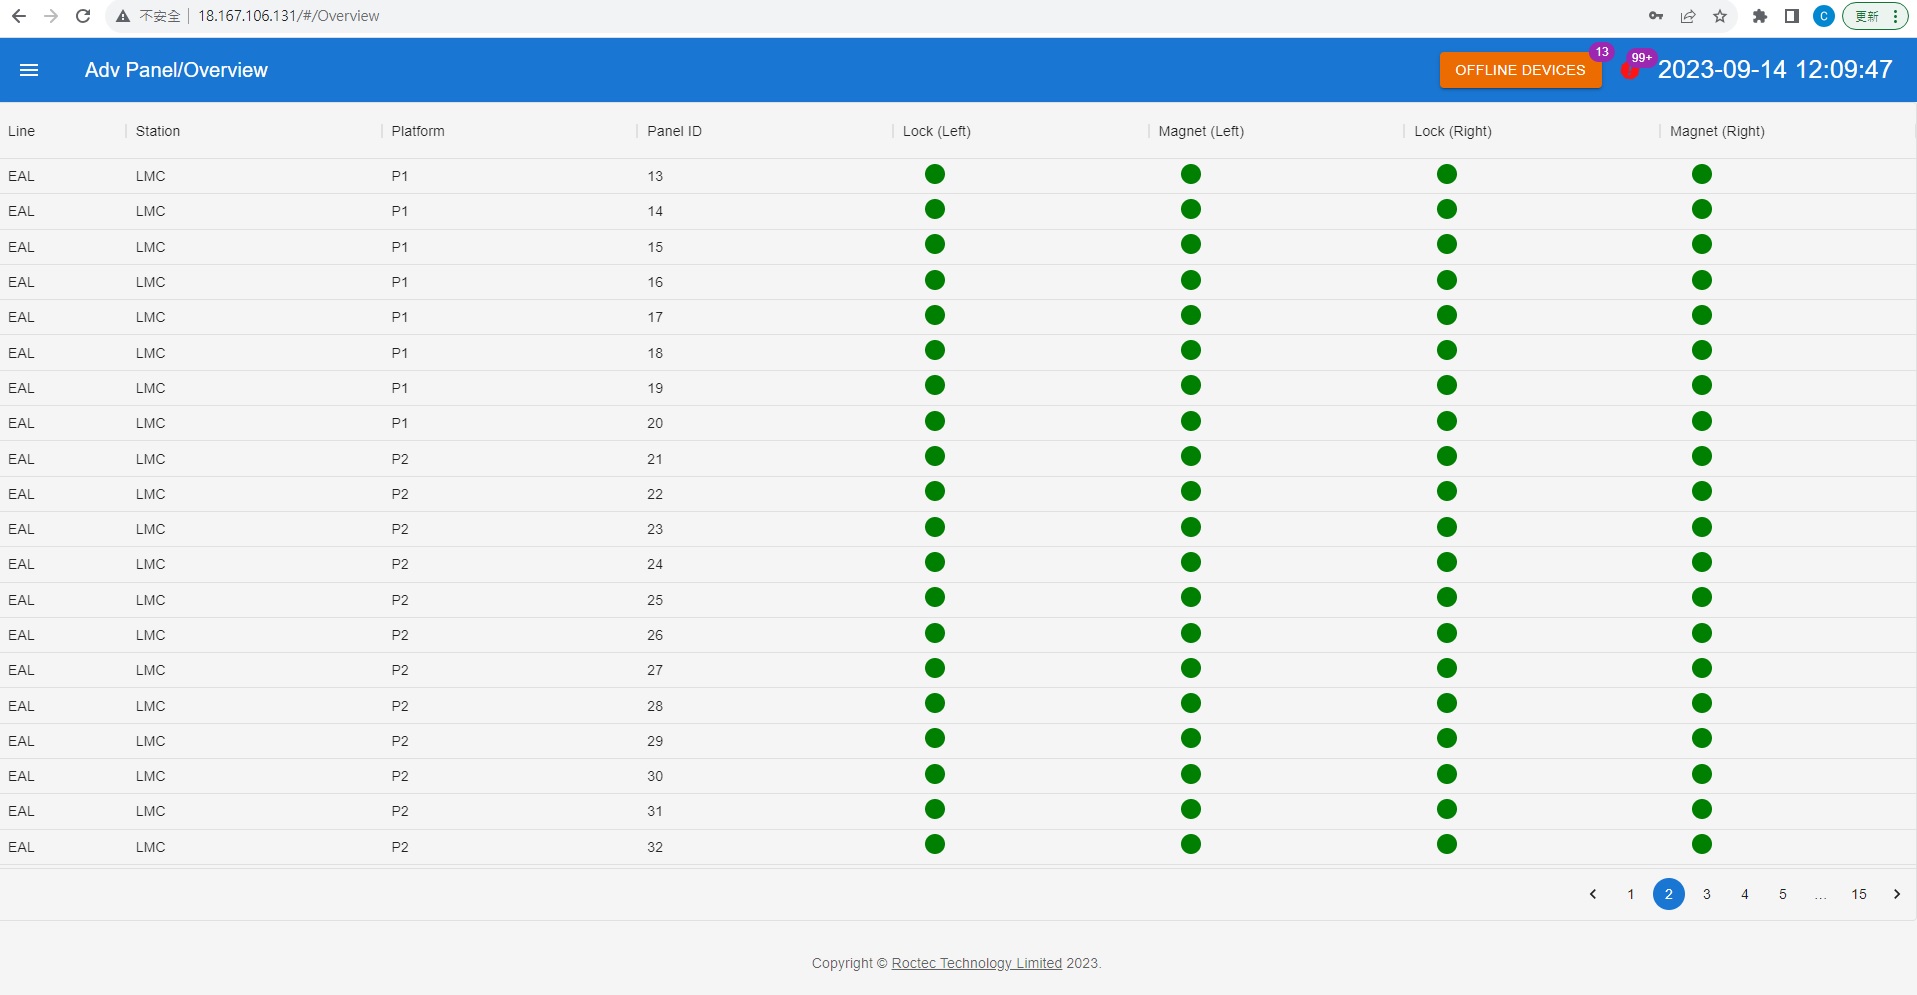The height and width of the screenshot is (995, 1917).
Task: Click Magnet (Left) green indicator for panel 25
Action: [x=1190, y=598]
